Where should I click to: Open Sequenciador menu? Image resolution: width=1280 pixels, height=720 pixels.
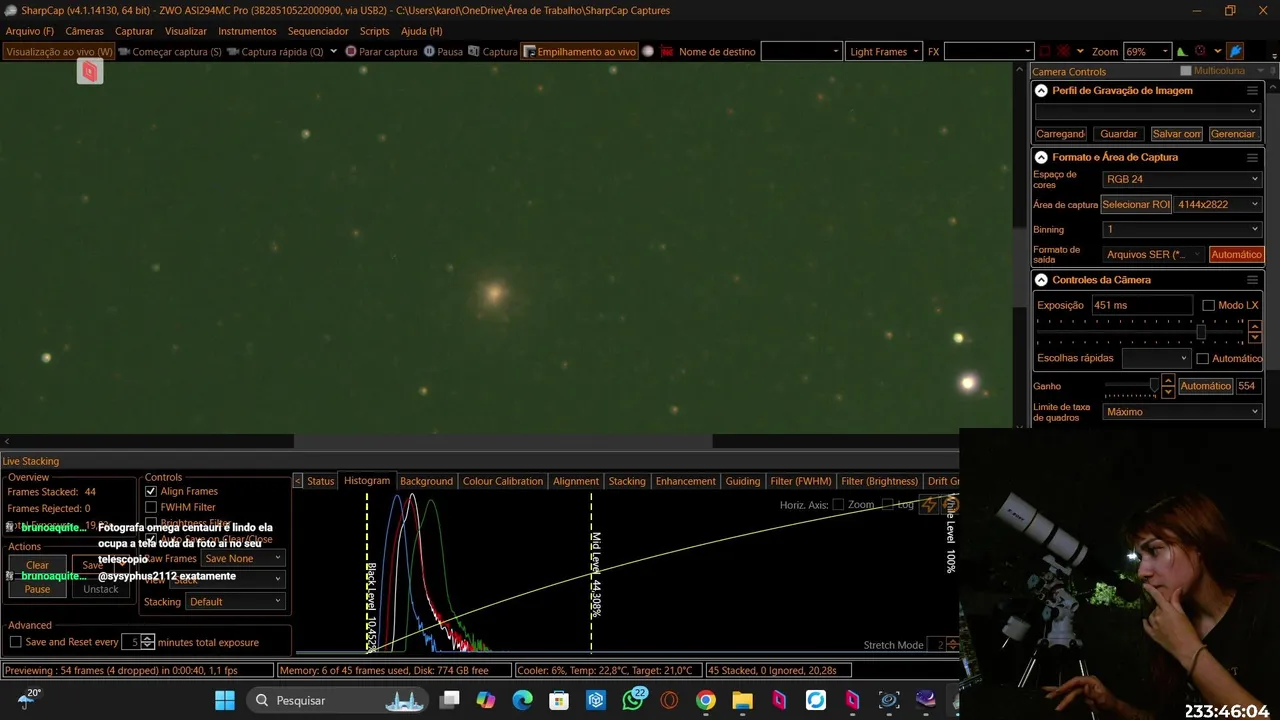tap(318, 31)
